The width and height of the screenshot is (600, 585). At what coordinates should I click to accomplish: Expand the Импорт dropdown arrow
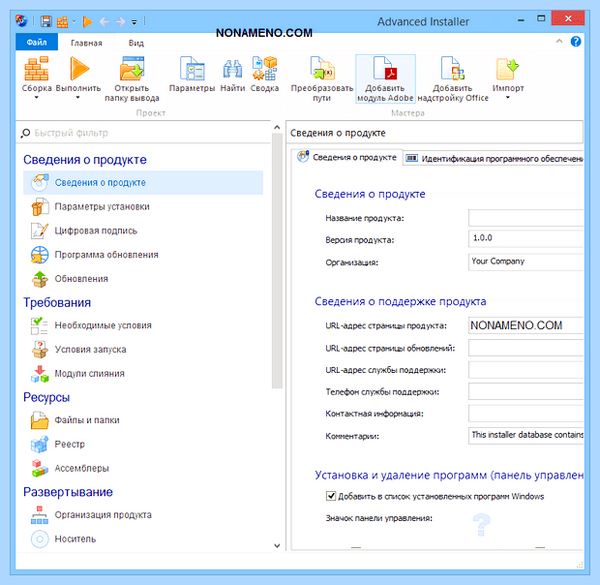point(508,98)
